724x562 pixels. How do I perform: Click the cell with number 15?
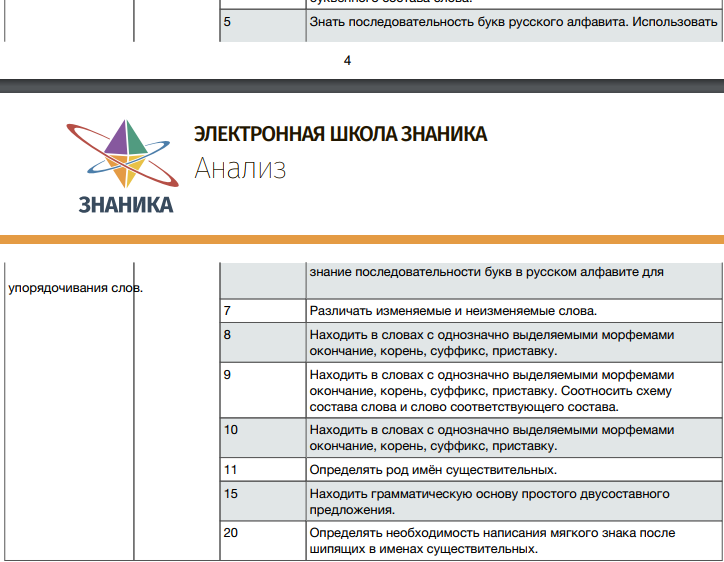point(263,502)
